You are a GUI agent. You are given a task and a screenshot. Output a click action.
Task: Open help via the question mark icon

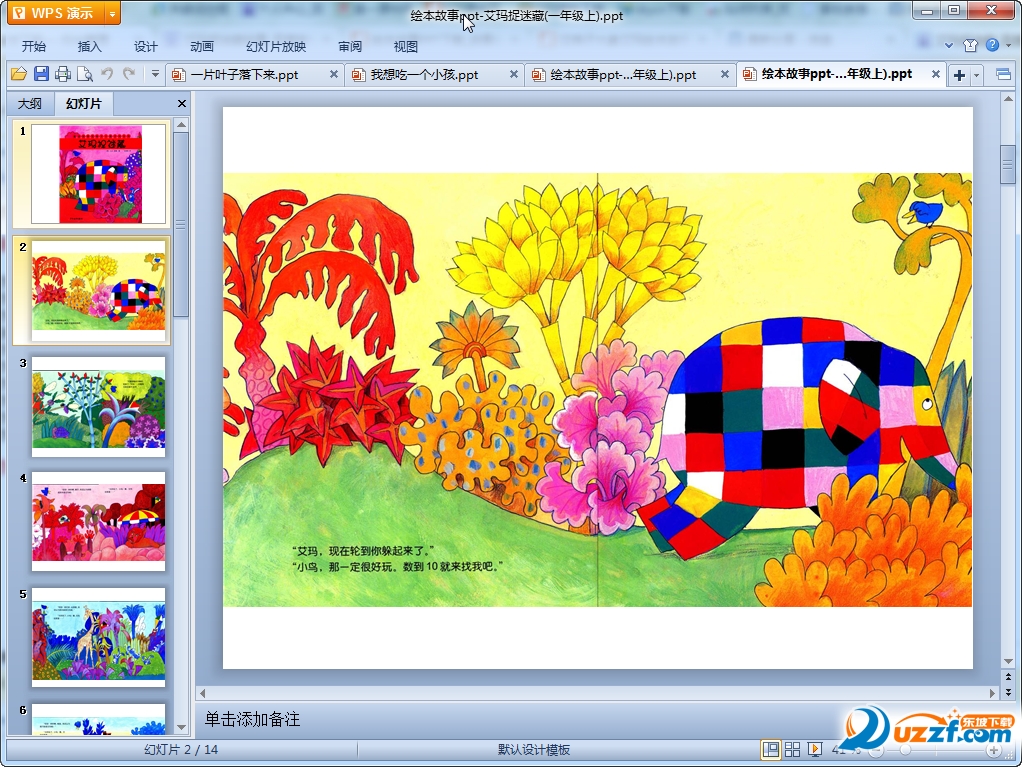click(992, 45)
